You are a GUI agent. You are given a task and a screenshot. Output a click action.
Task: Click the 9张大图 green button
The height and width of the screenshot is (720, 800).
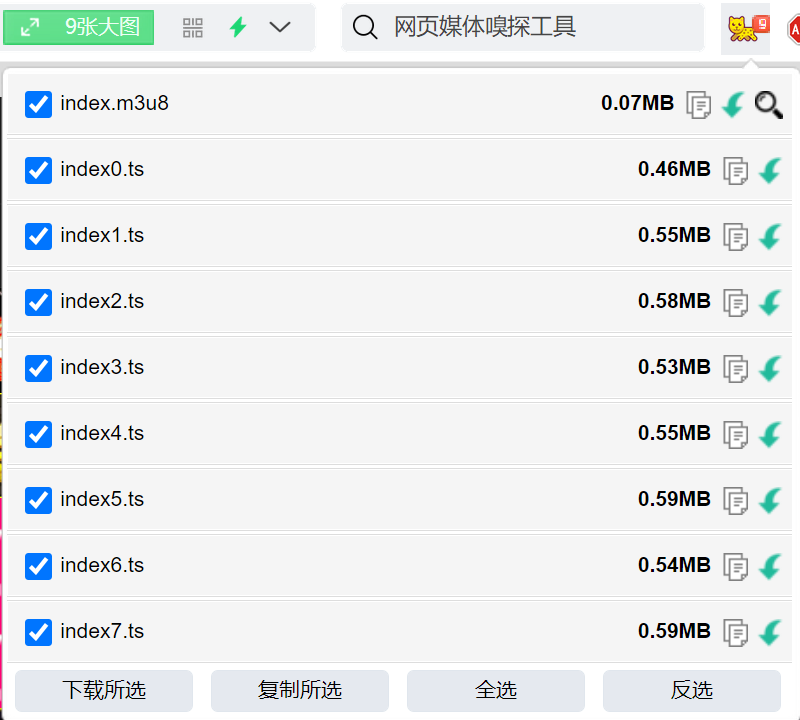[79, 27]
